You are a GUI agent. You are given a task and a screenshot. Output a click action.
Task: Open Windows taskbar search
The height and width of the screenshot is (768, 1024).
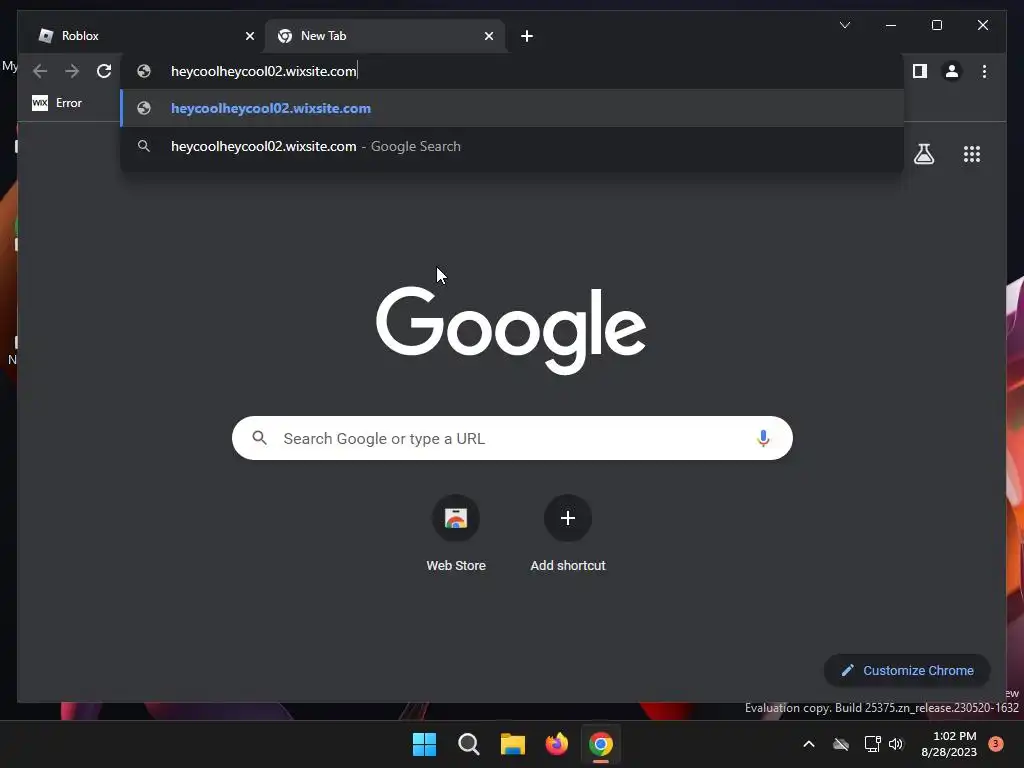468,744
